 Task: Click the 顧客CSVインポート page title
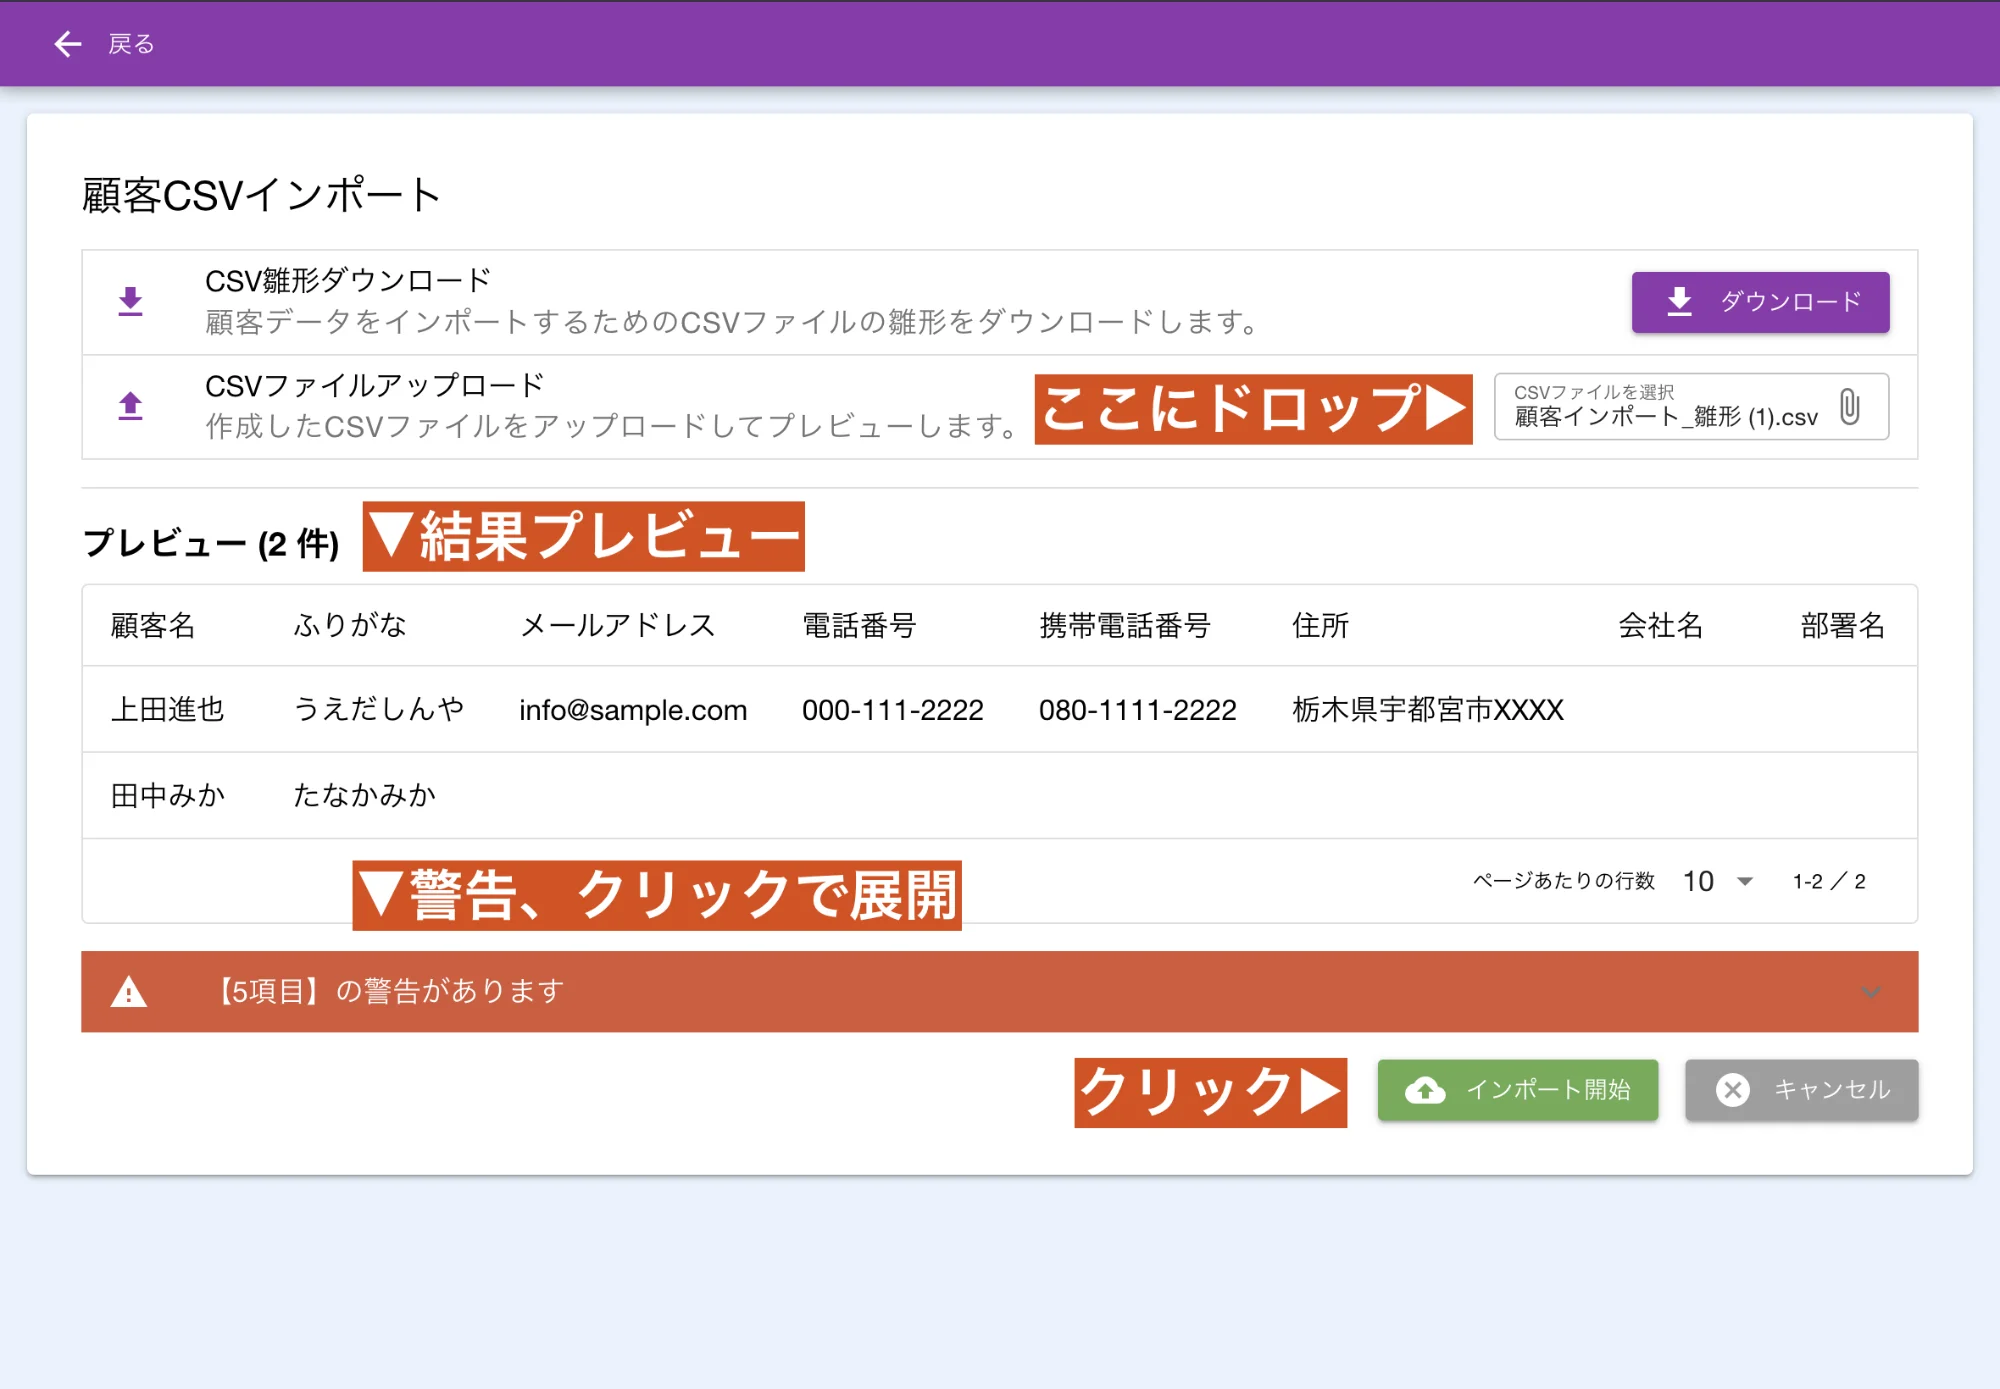pos(261,194)
